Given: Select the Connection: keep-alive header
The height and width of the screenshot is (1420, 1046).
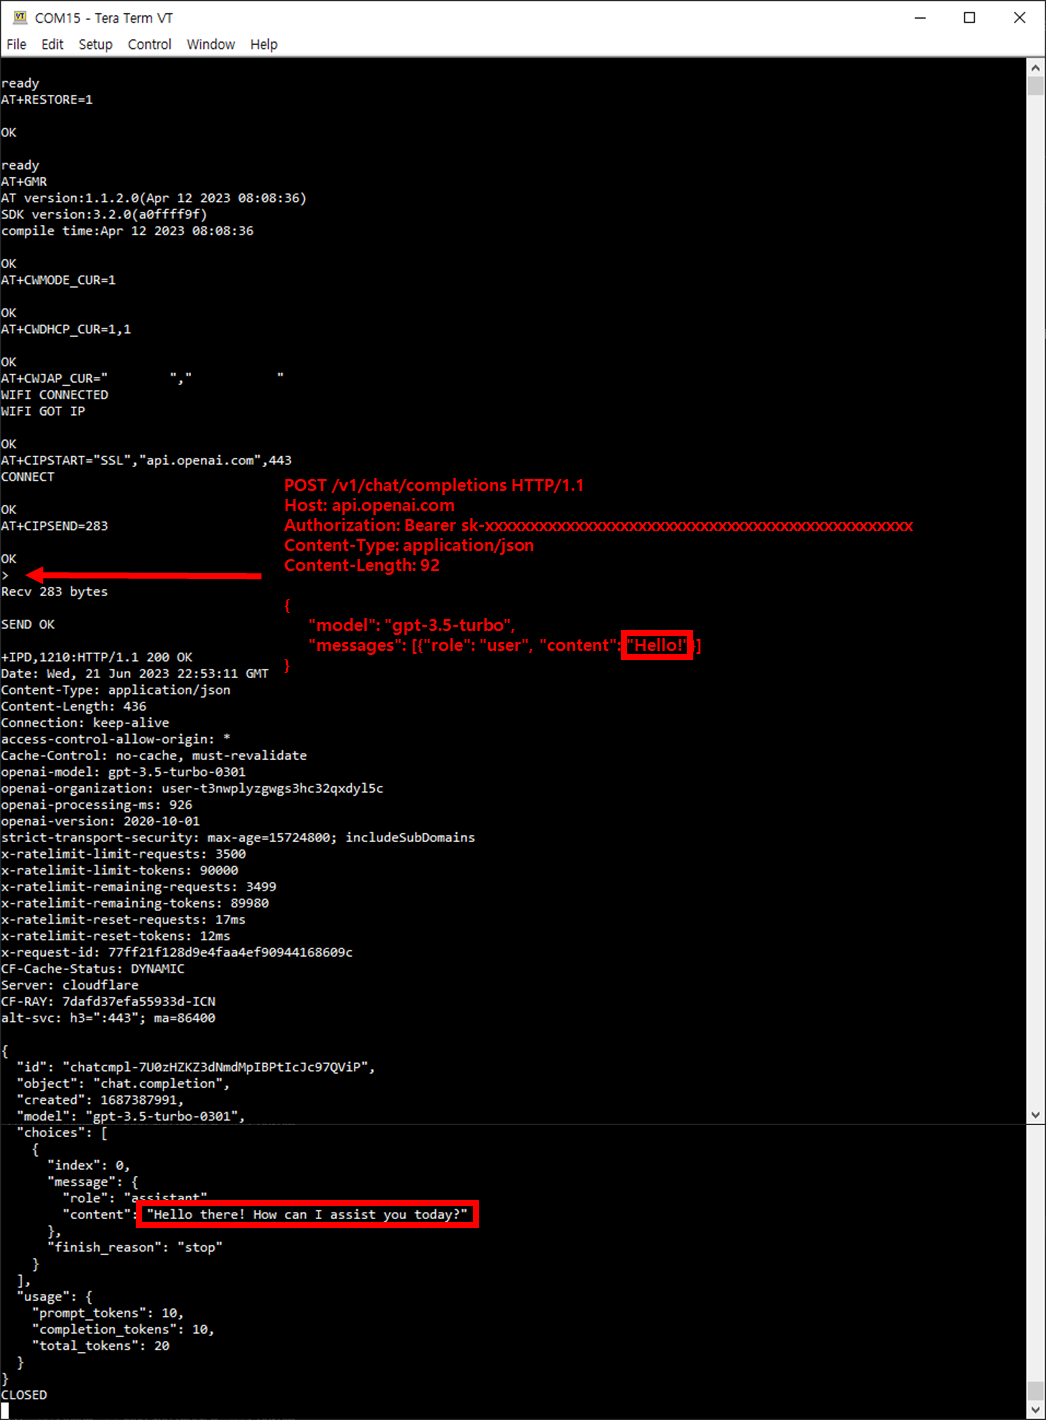Looking at the screenshot, I should click(85, 723).
